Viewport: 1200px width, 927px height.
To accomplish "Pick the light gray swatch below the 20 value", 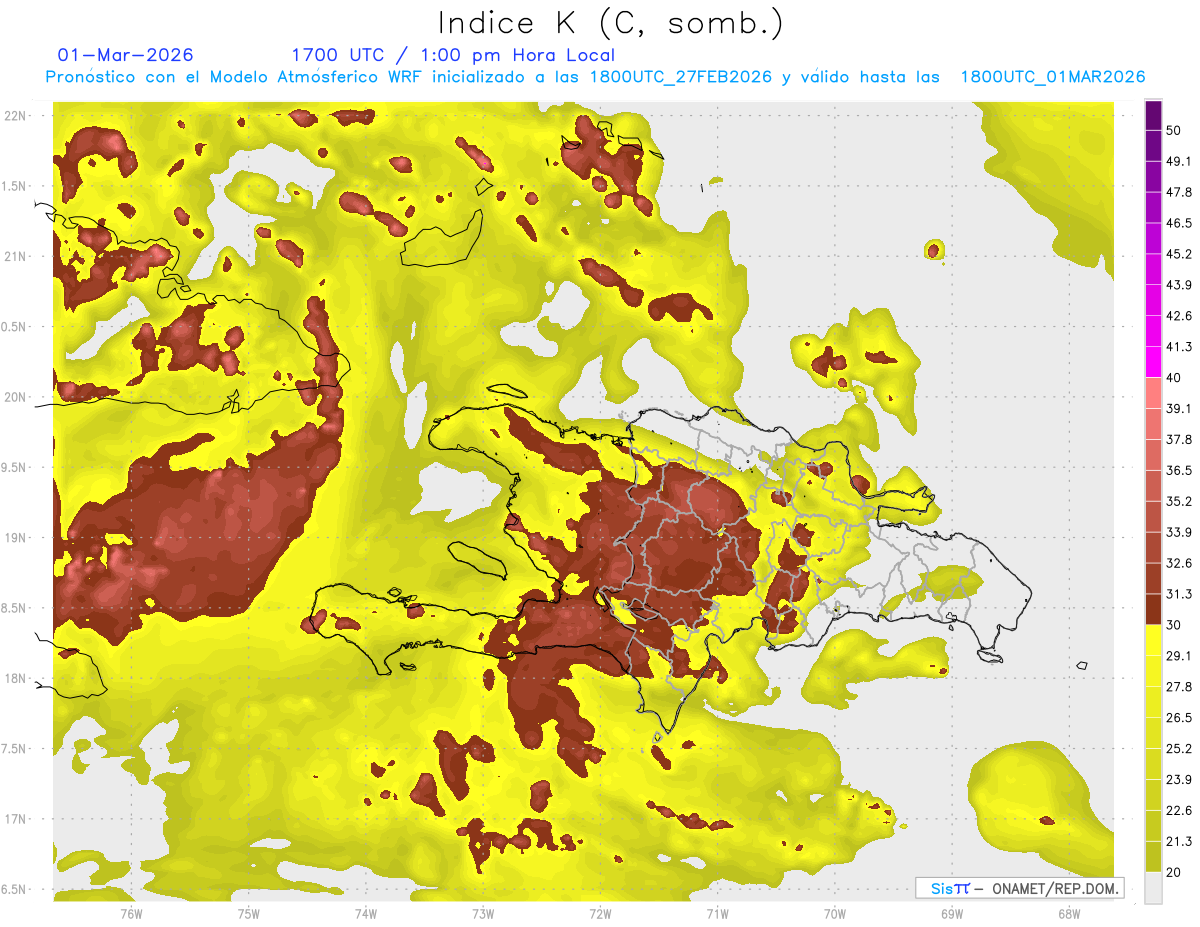I will click(x=1153, y=888).
